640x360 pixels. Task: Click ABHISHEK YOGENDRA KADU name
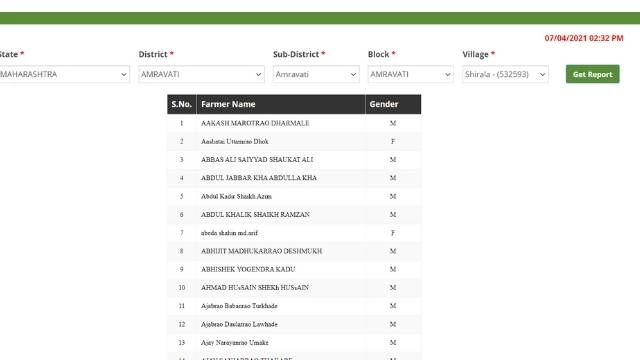tap(248, 269)
